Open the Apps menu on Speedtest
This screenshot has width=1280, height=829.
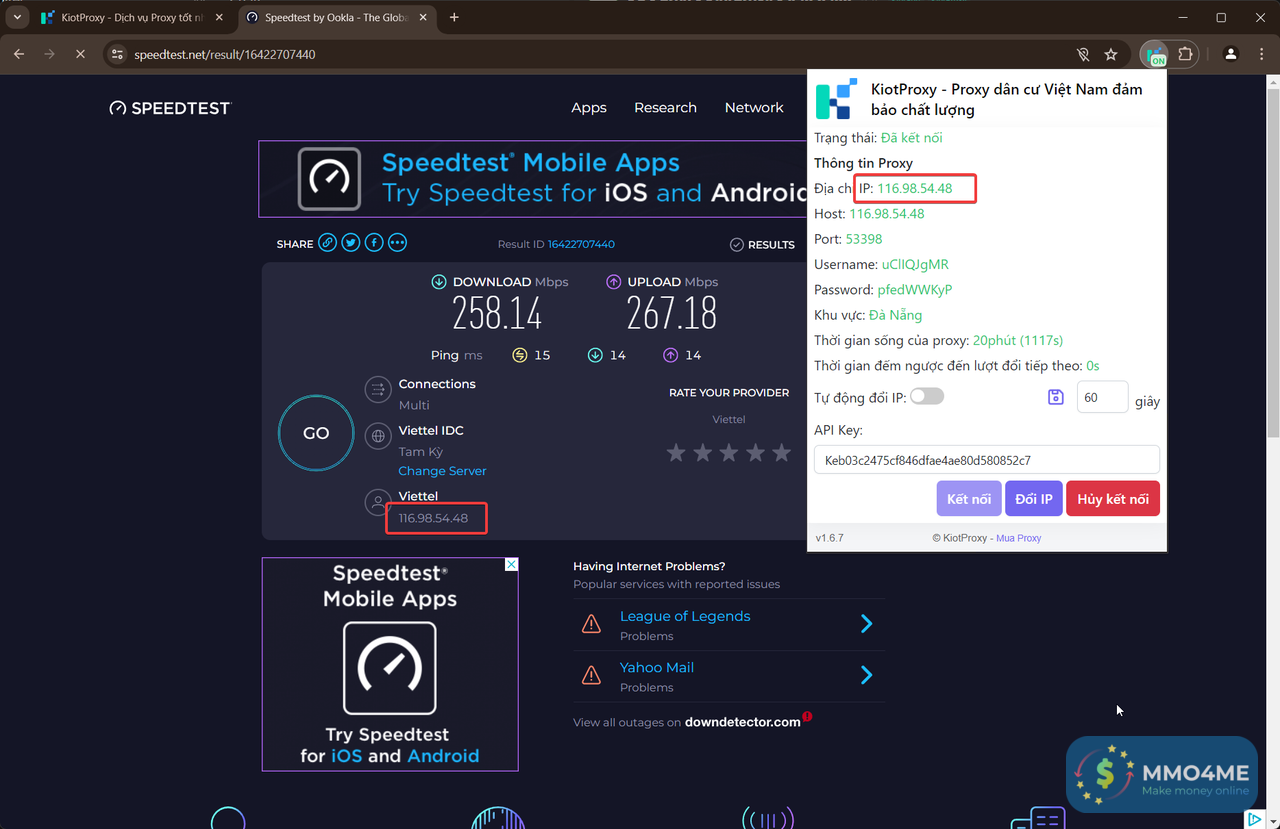[x=589, y=108]
